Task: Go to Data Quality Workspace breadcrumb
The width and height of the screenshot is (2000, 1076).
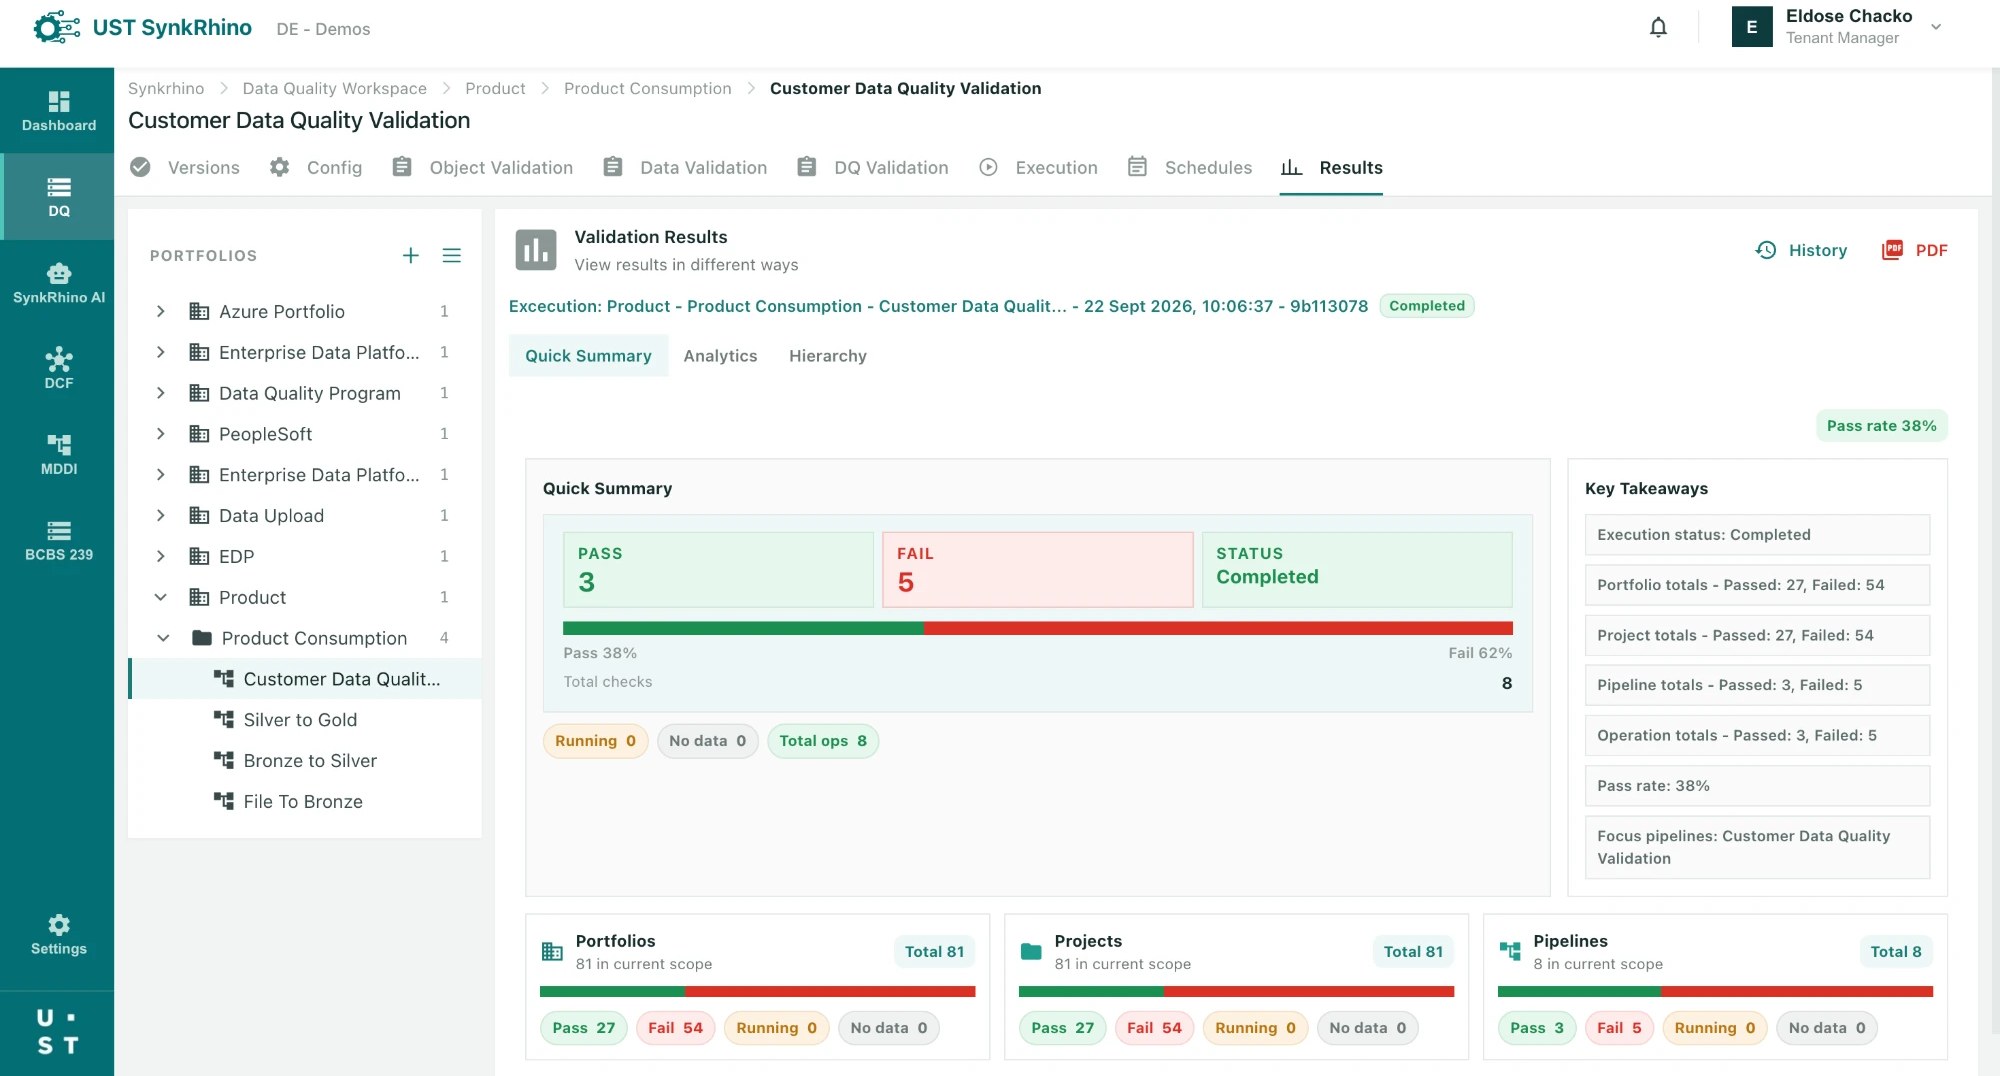Action: tap(334, 88)
